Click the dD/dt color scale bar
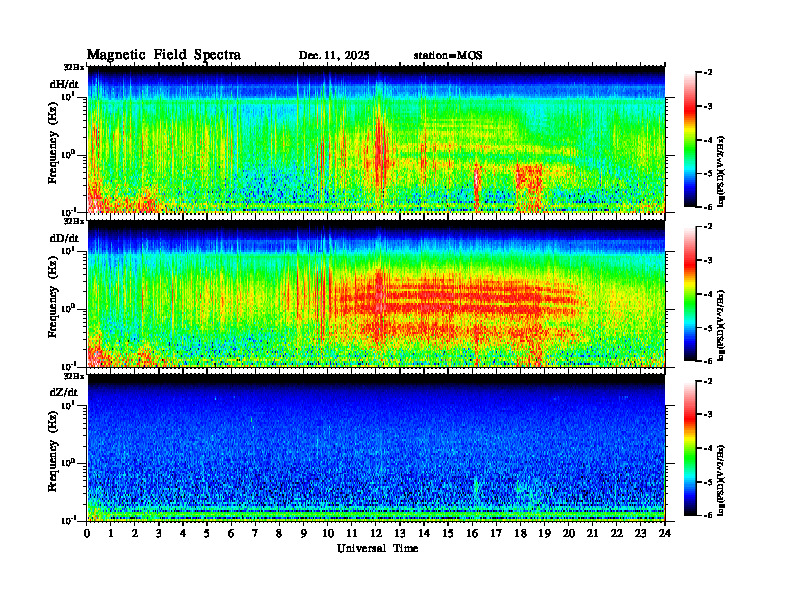 click(690, 294)
